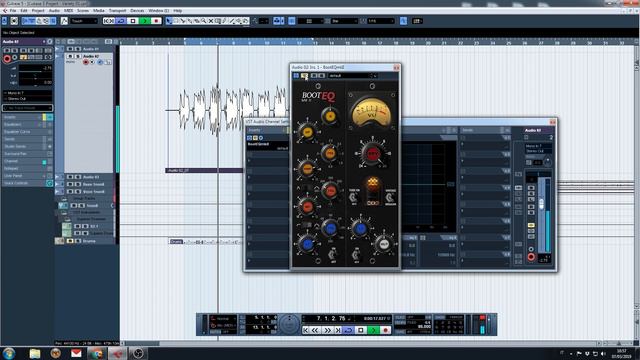
Task: Open the automation mode dropdown (Touch)
Action: (84, 21)
